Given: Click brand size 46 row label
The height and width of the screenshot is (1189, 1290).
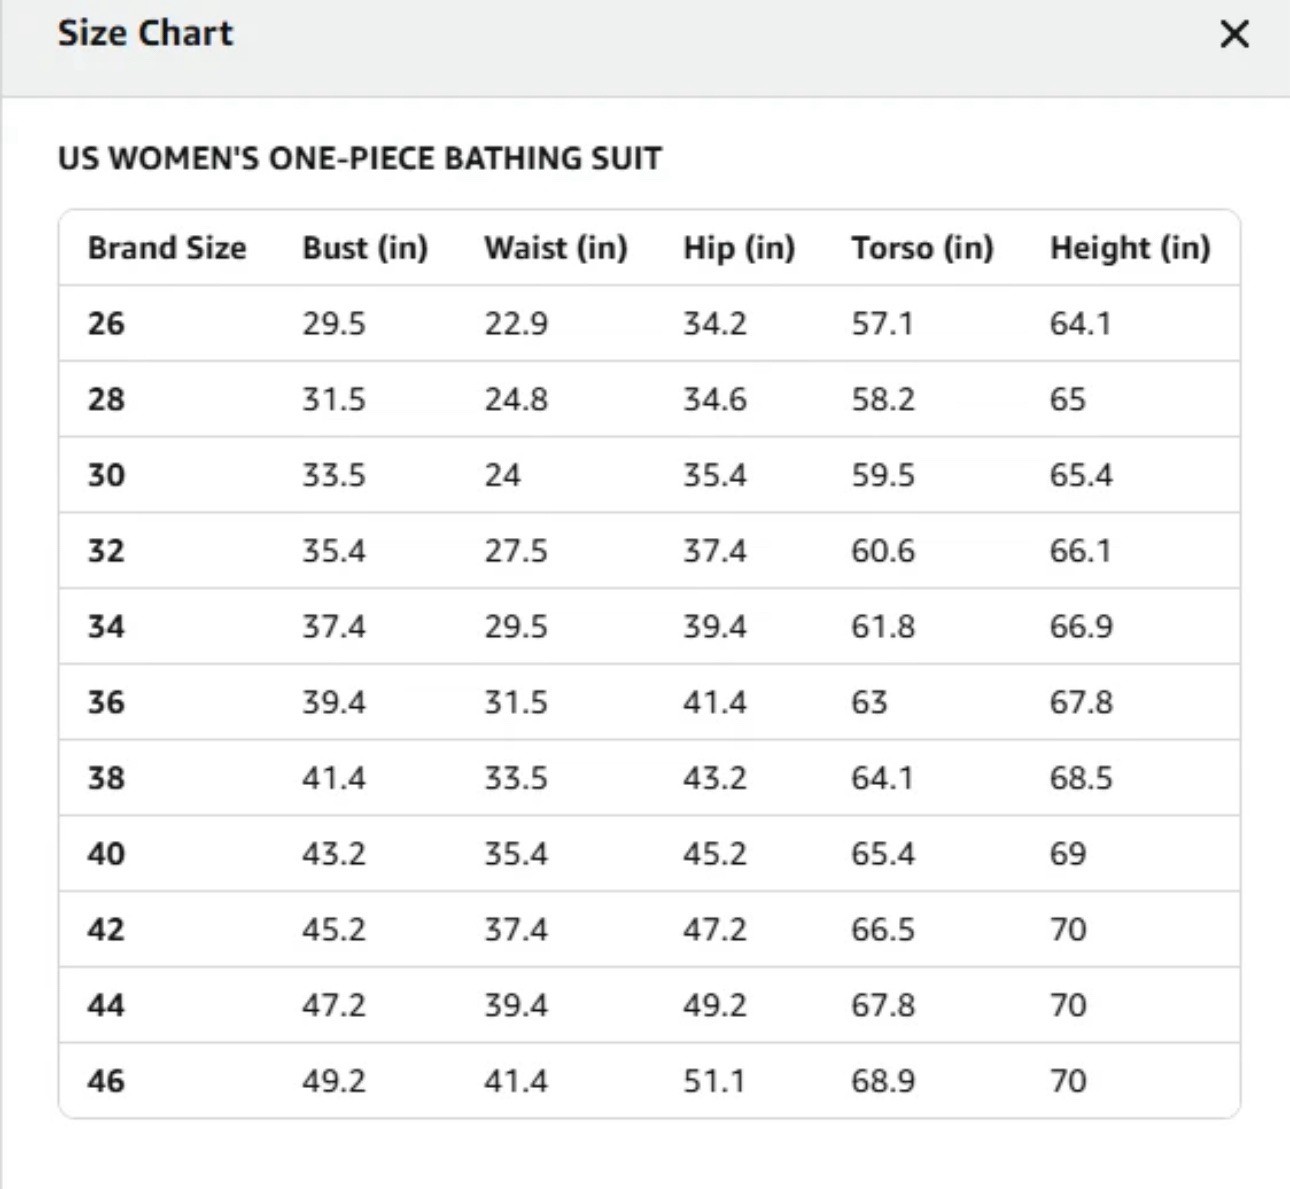Looking at the screenshot, I should coord(106,1081).
